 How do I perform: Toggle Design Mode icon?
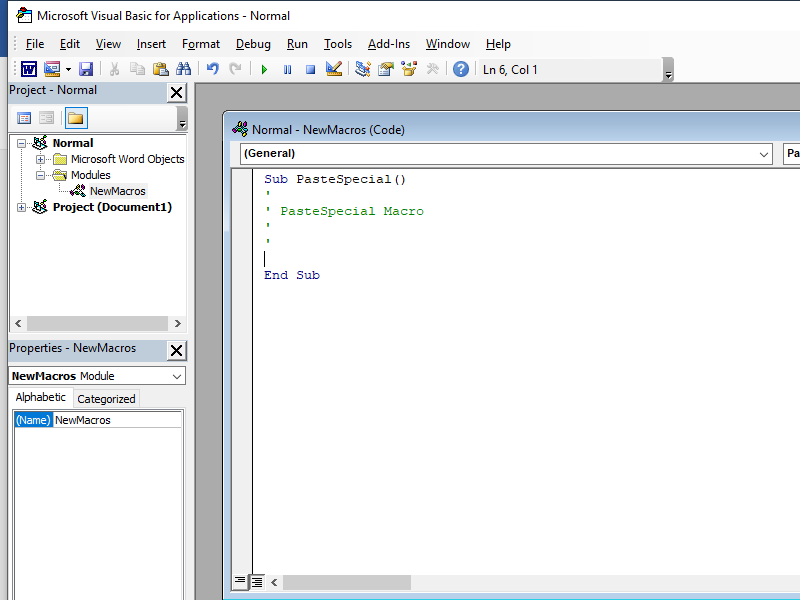coord(334,69)
